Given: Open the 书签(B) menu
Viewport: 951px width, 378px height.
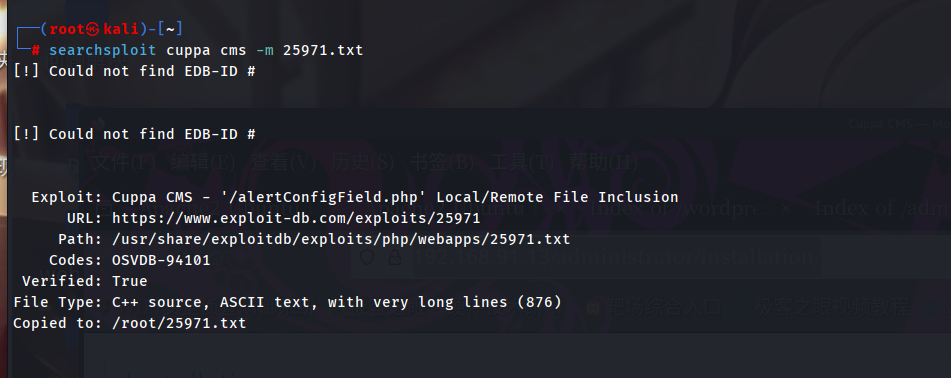Looking at the screenshot, I should [442, 163].
